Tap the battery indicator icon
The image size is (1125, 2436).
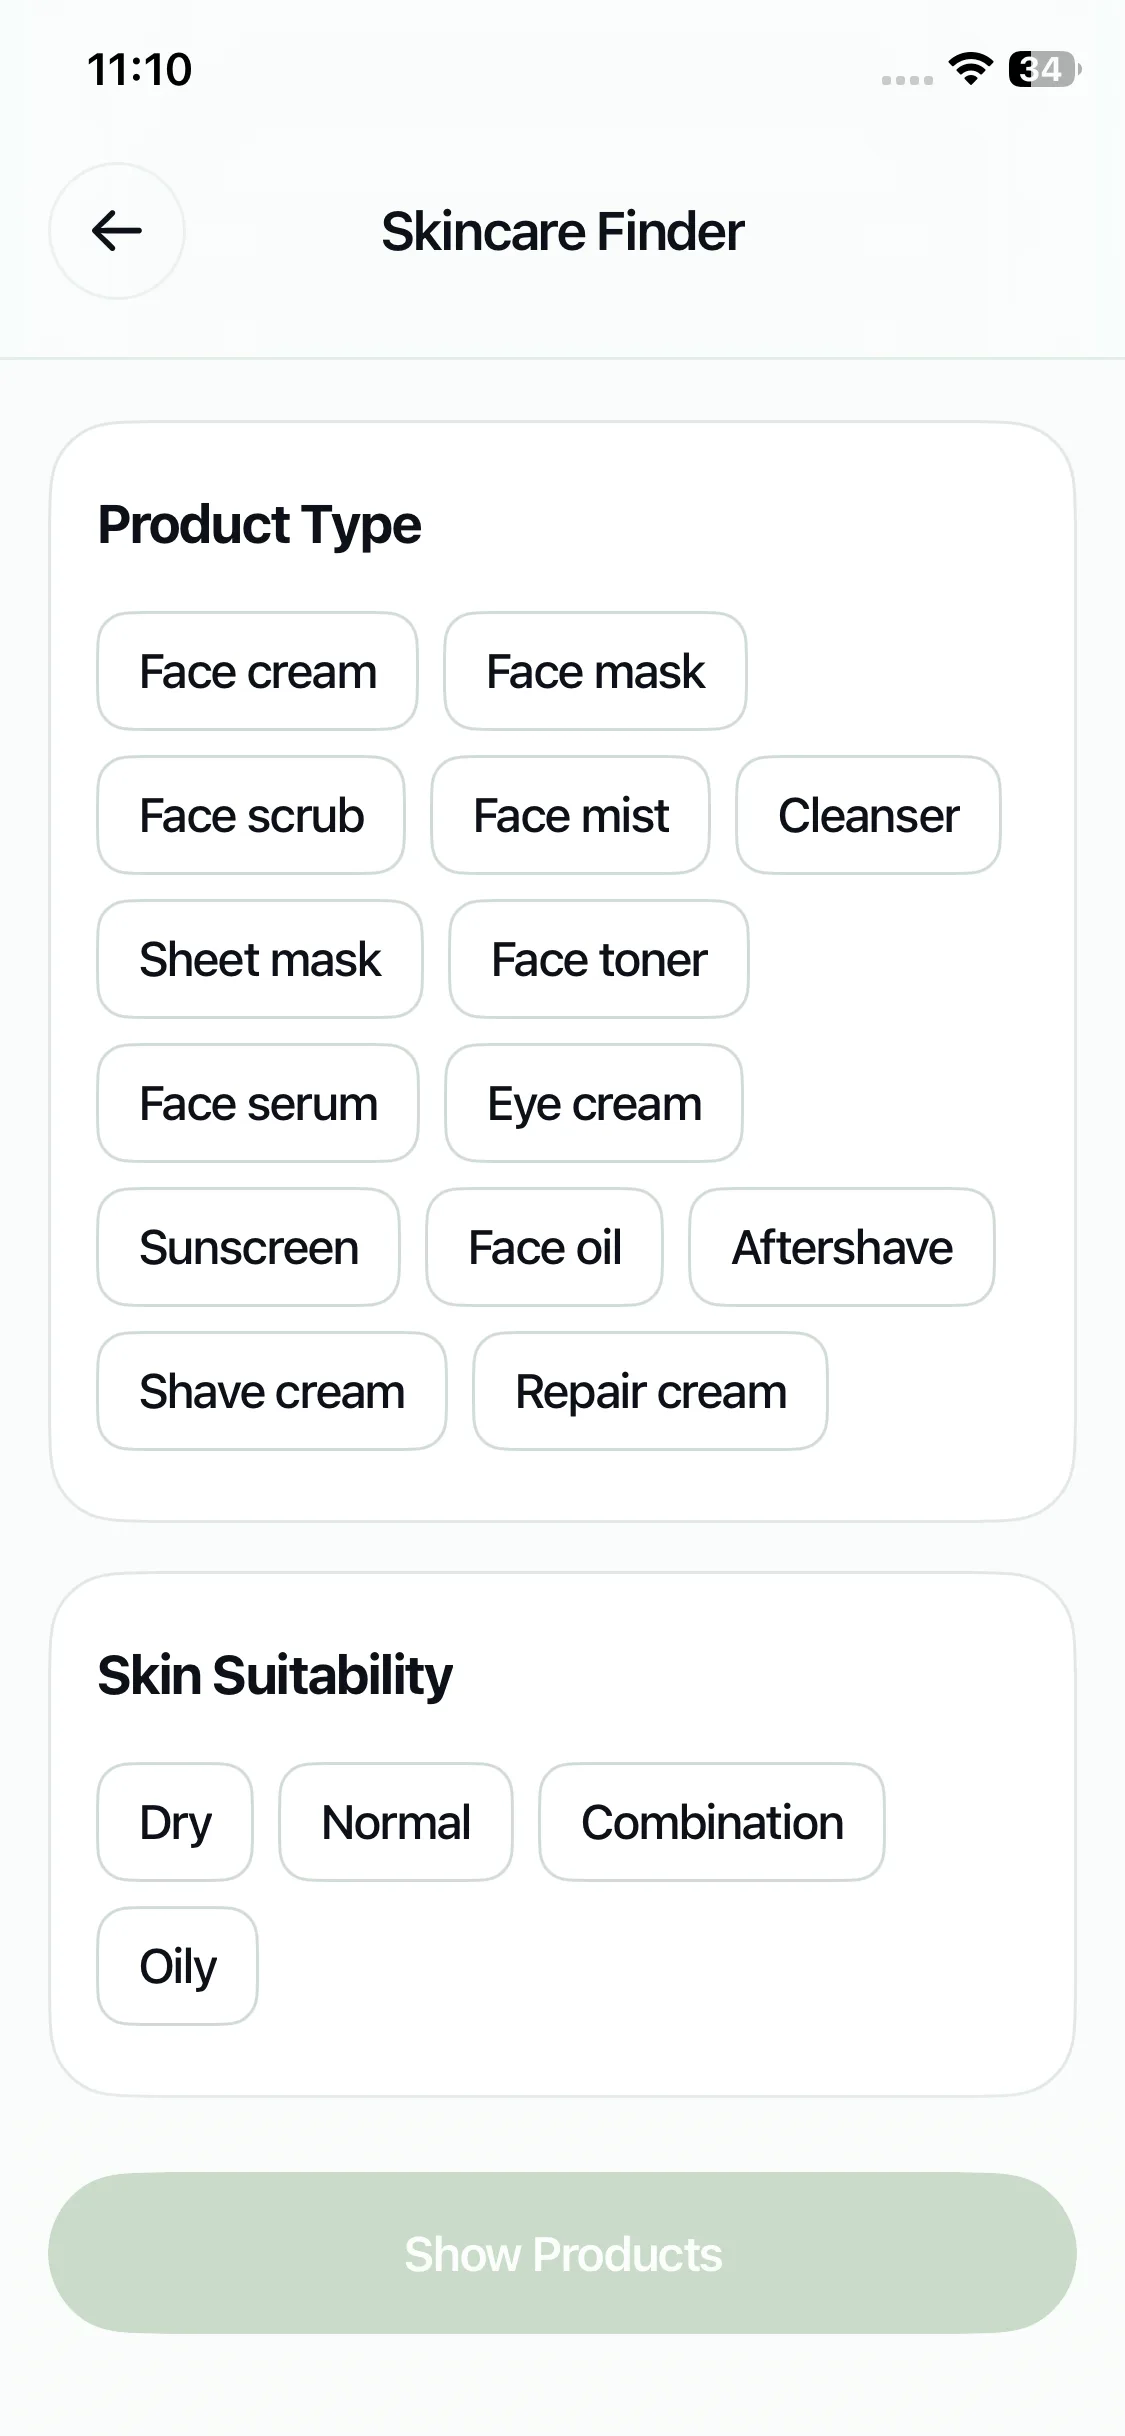pos(1044,69)
